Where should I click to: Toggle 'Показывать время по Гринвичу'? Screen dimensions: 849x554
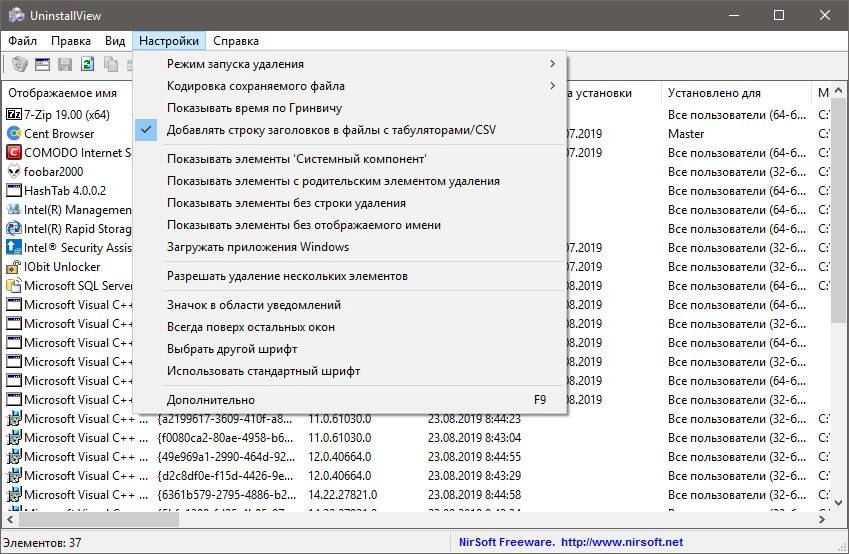(350, 108)
